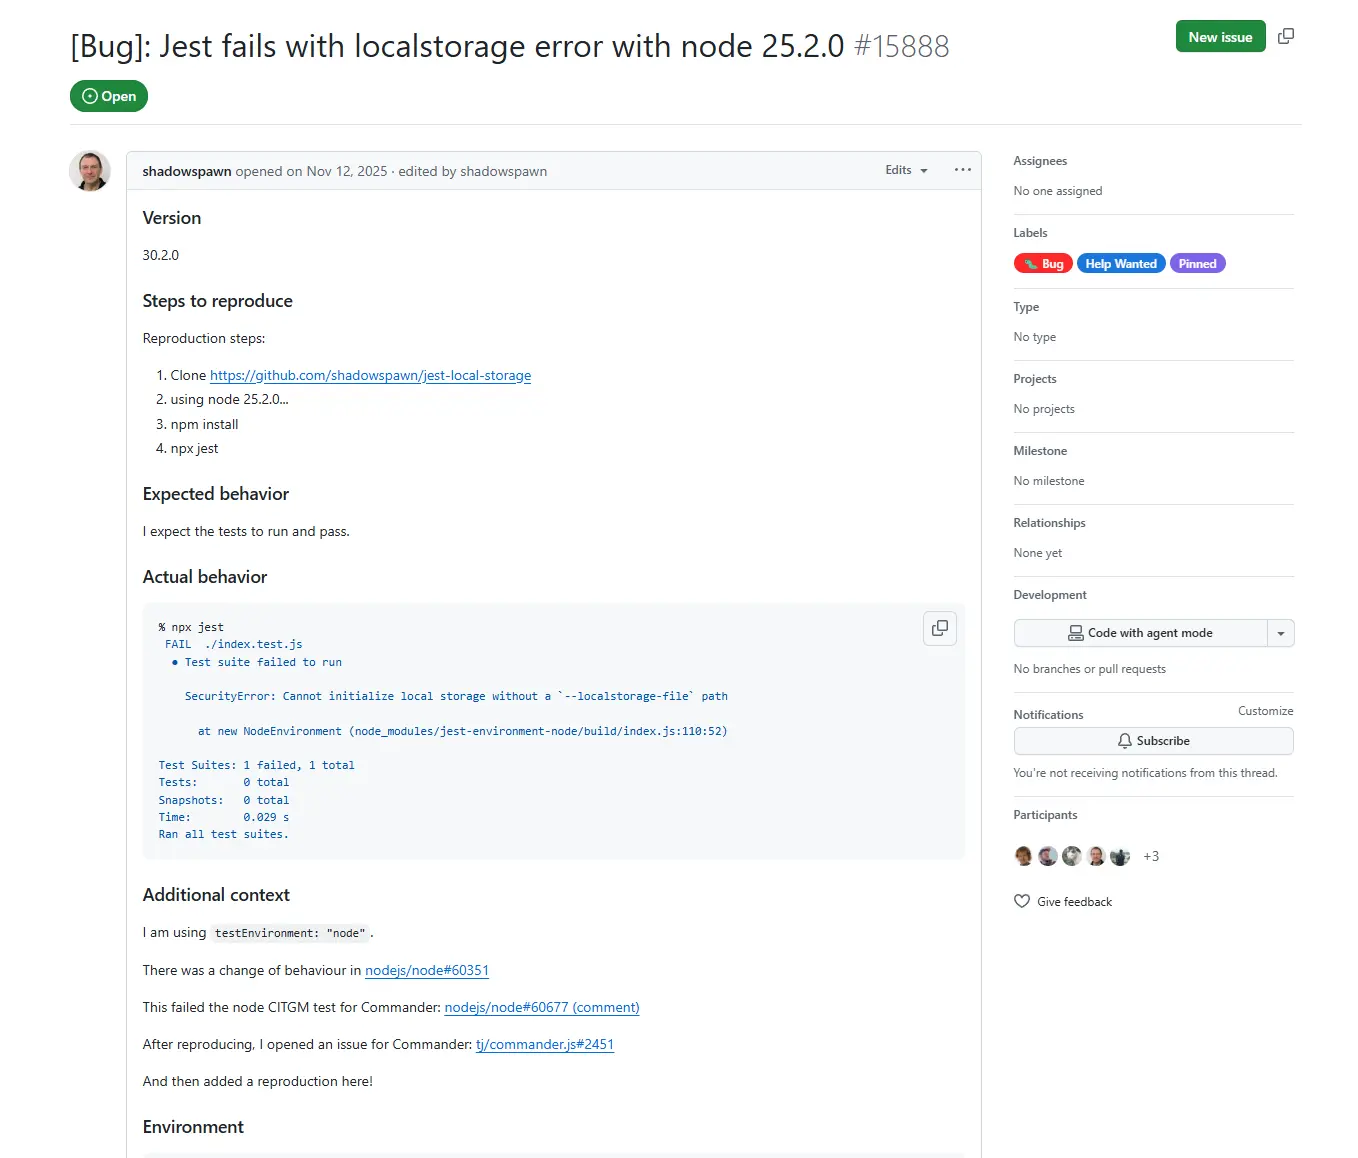Click the Open issue status badge

coord(108,96)
